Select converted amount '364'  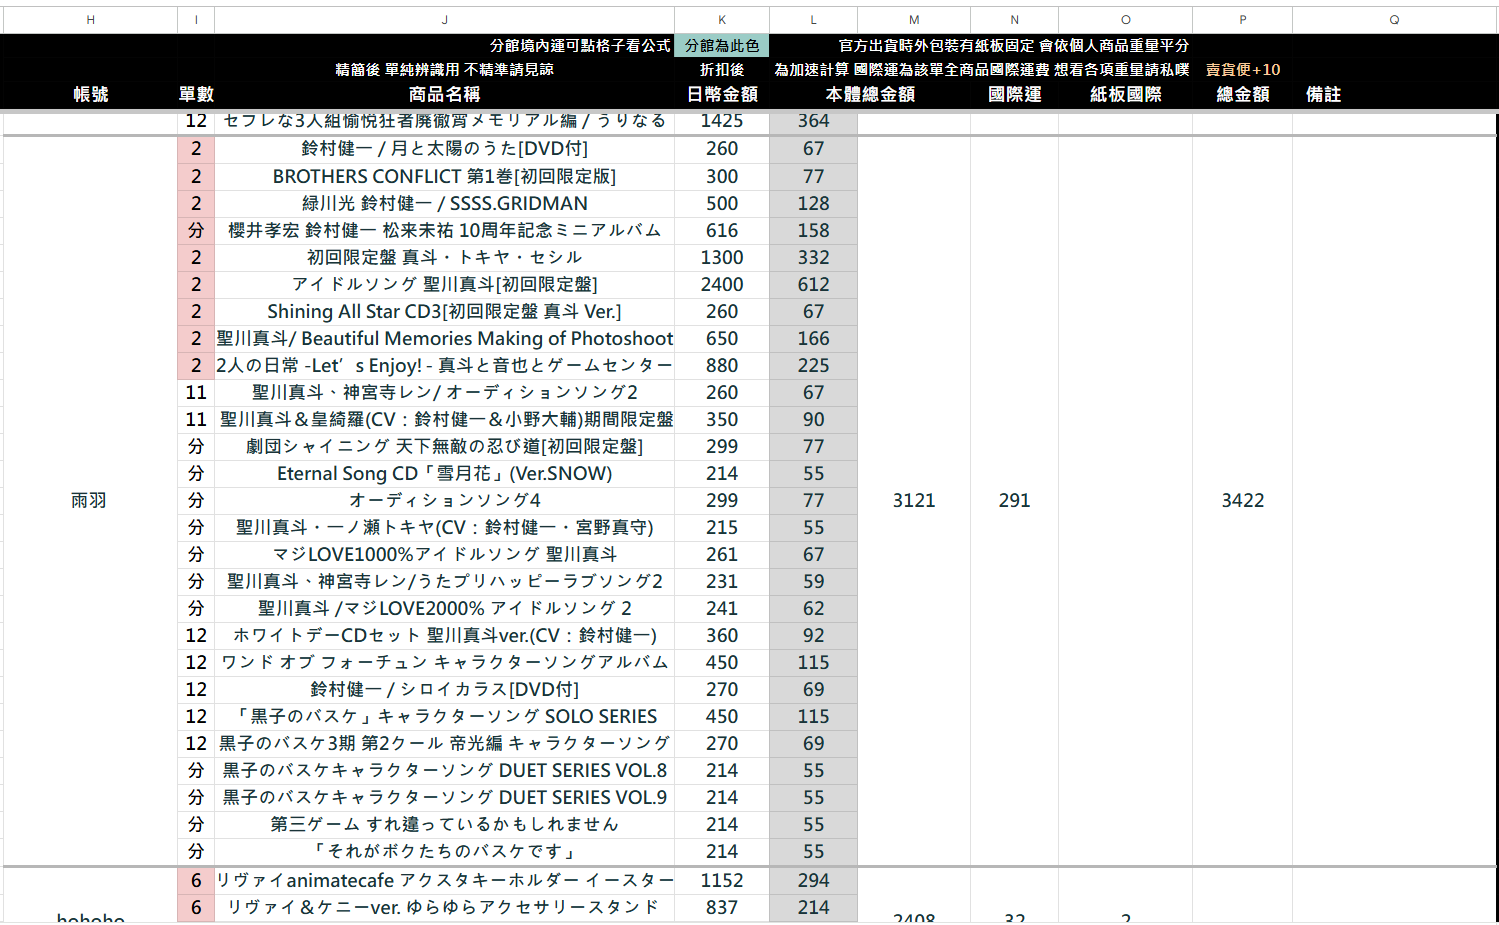(813, 121)
